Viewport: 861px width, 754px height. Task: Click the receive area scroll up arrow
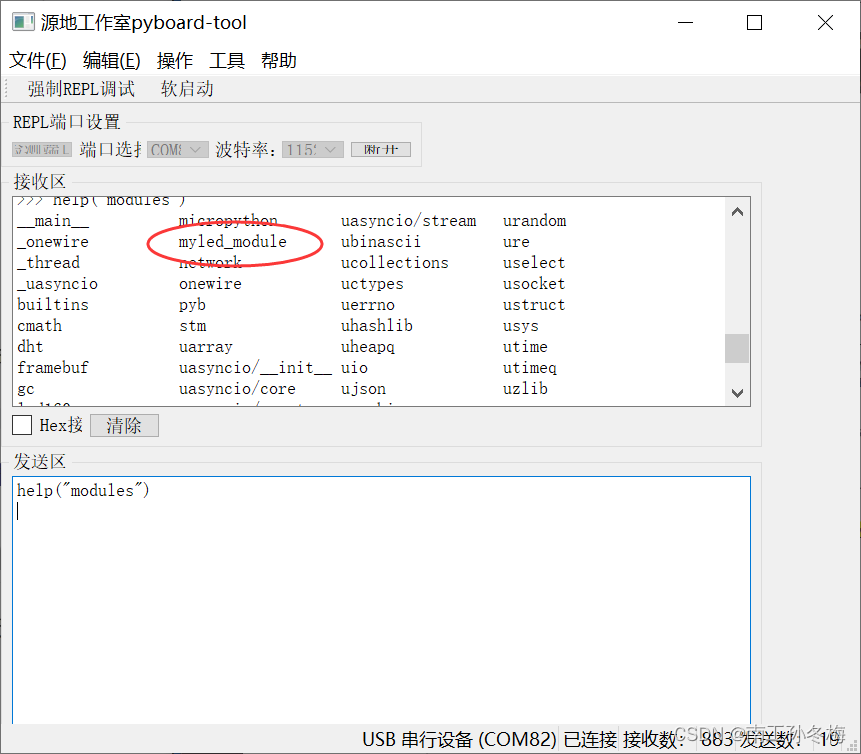click(737, 212)
